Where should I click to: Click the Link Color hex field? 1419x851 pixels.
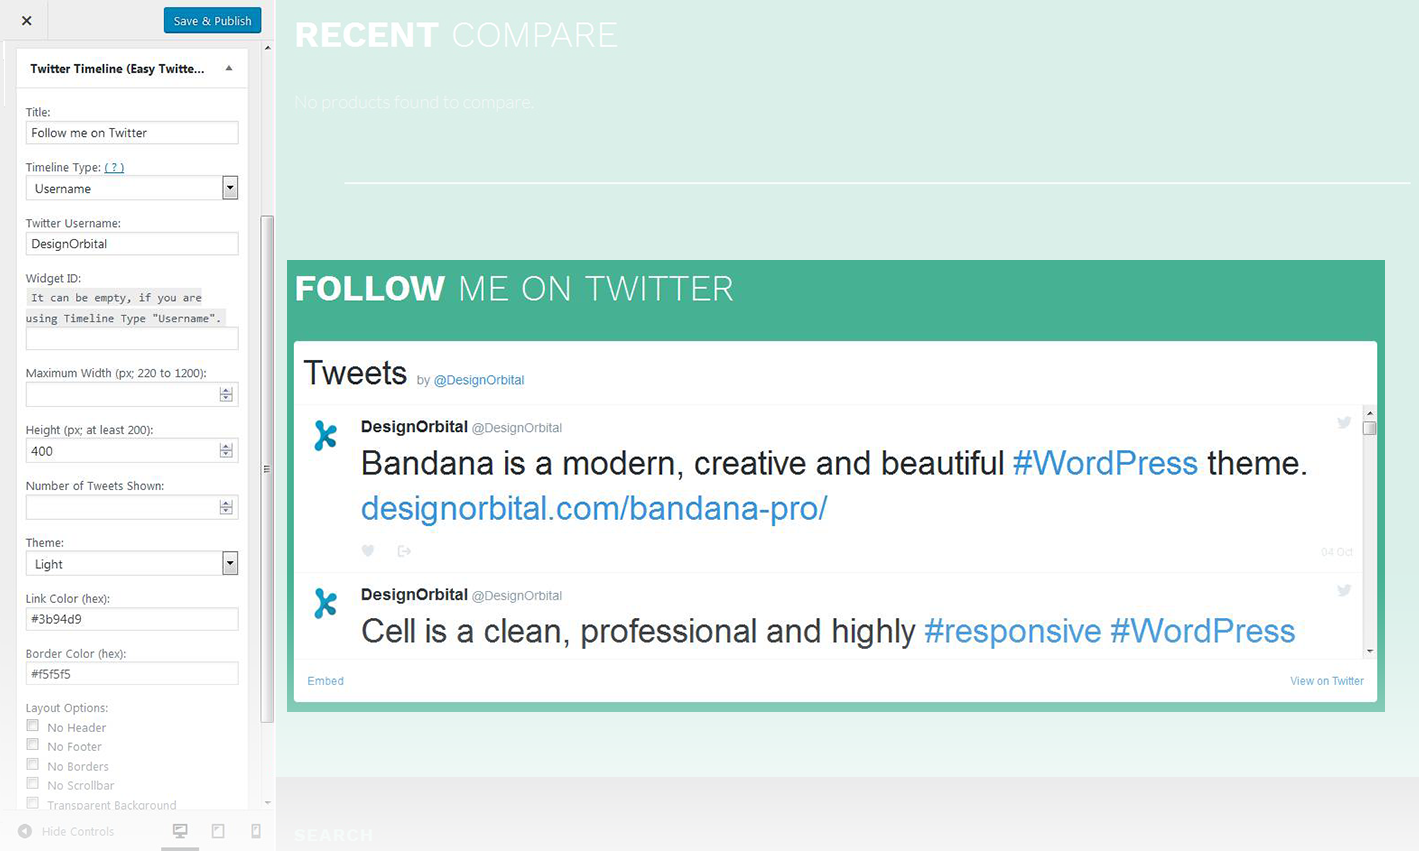[132, 619]
